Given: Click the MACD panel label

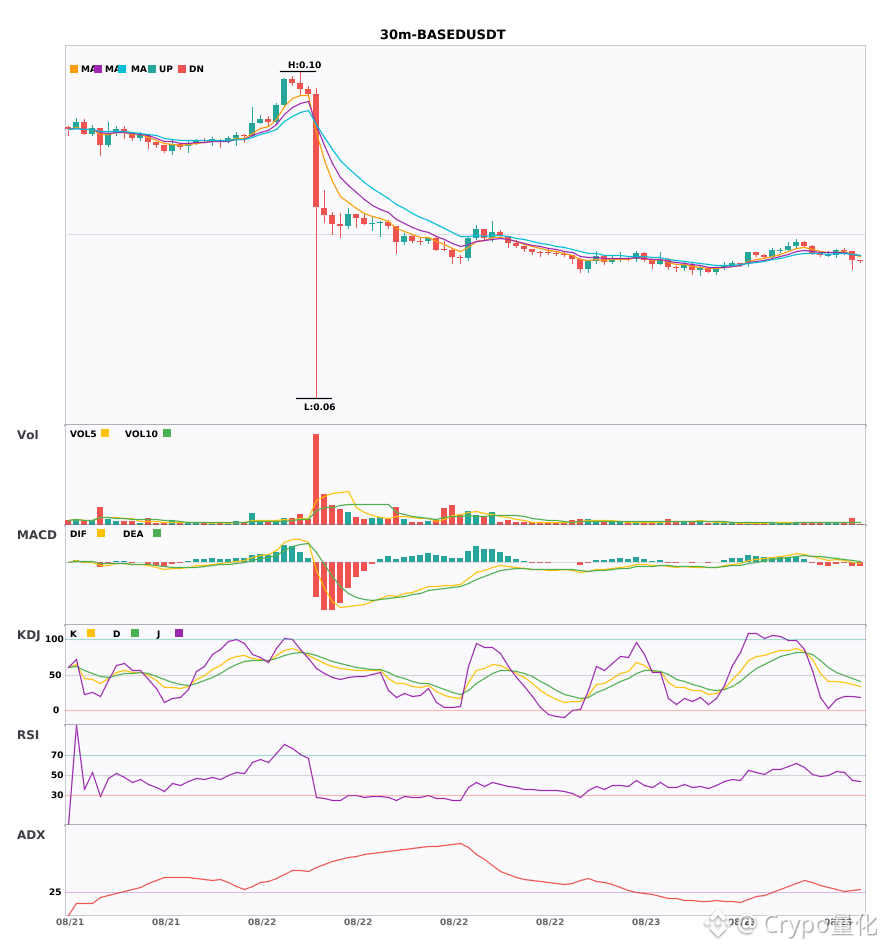Looking at the screenshot, I should pyautogui.click(x=36, y=535).
